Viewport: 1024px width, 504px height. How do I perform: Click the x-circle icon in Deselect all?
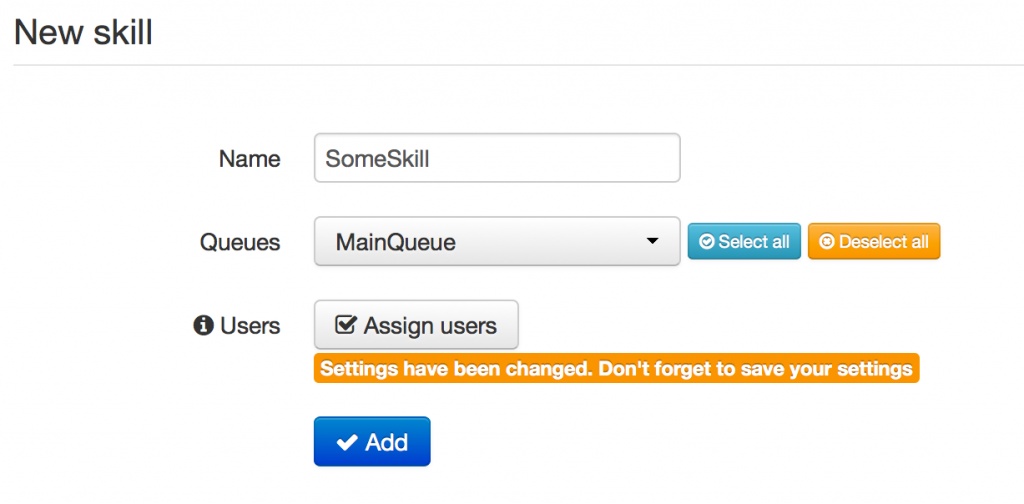[827, 242]
